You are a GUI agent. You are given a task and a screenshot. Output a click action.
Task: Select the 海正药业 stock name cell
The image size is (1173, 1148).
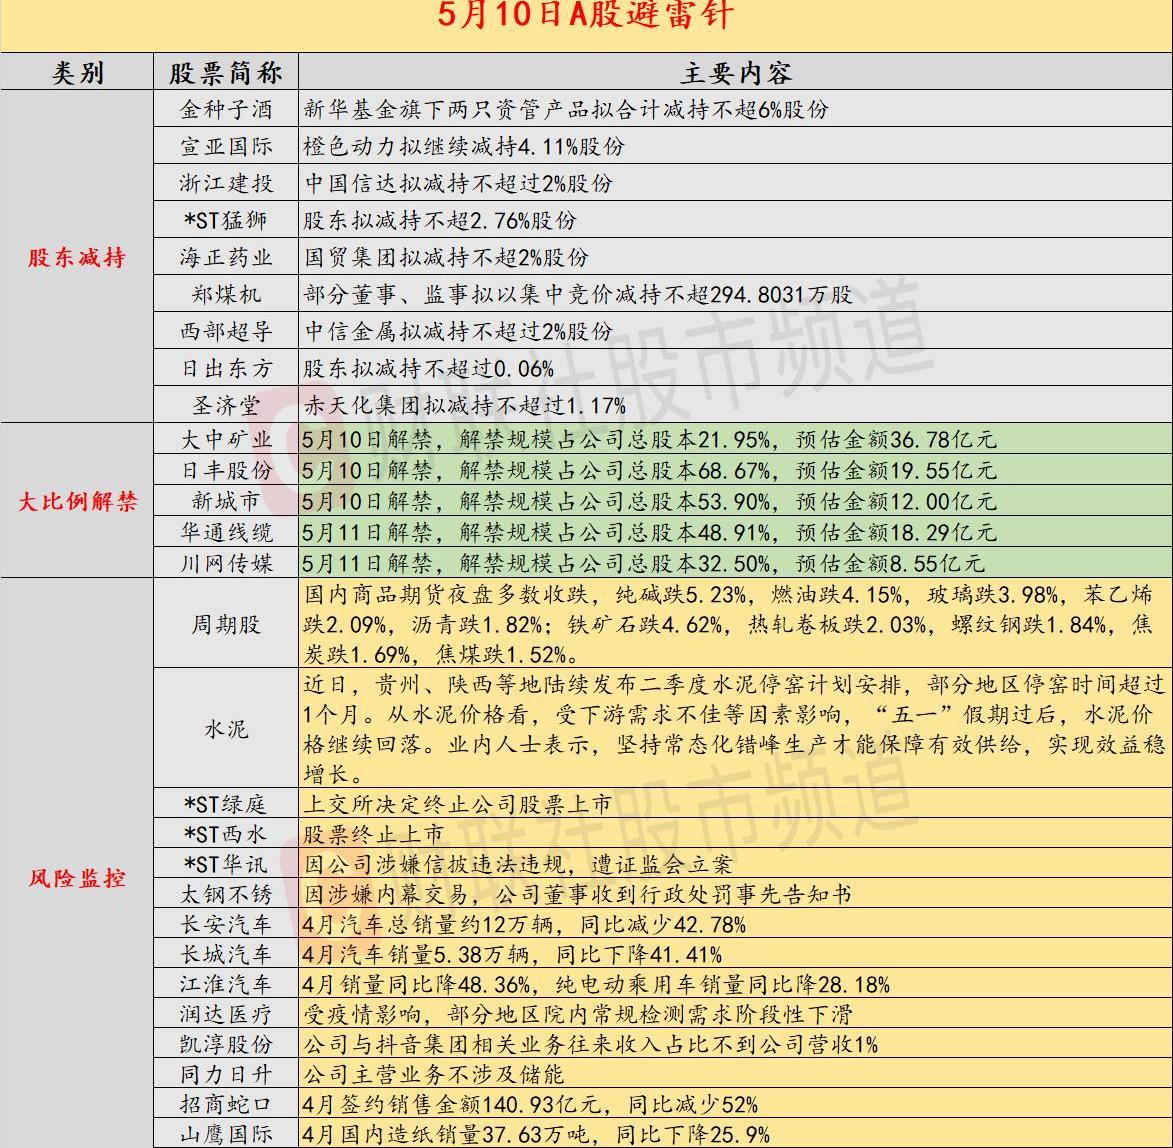pyautogui.click(x=226, y=257)
